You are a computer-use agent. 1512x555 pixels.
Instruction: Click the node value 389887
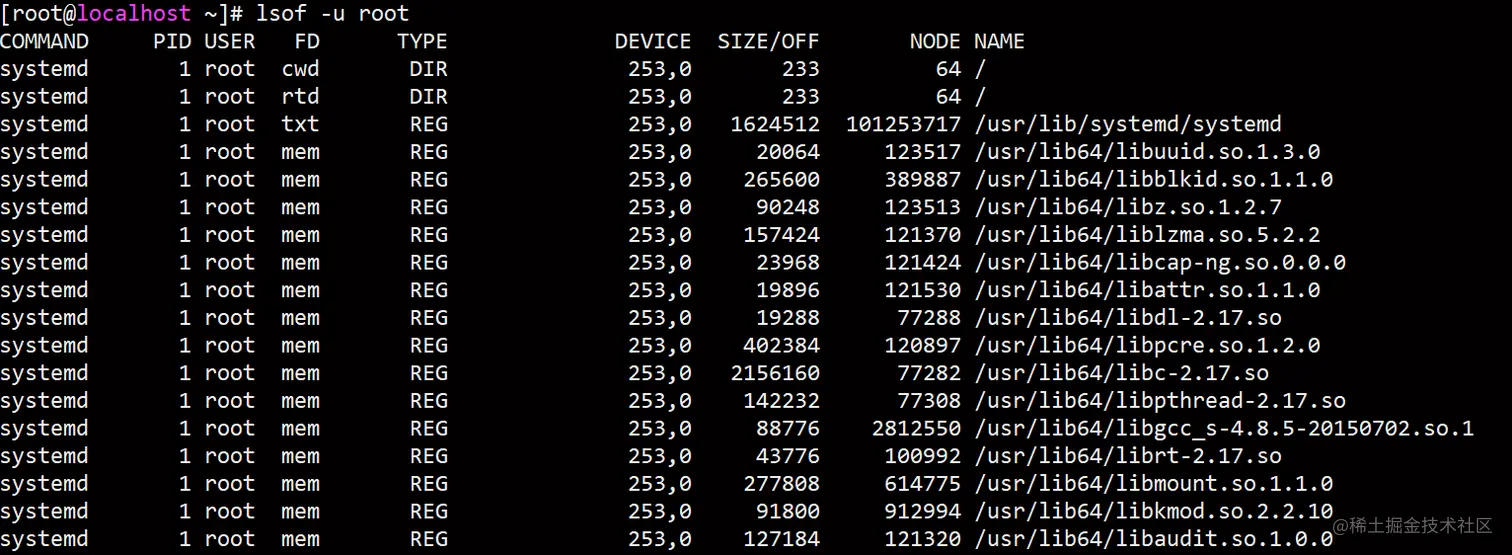pyautogui.click(x=922, y=180)
